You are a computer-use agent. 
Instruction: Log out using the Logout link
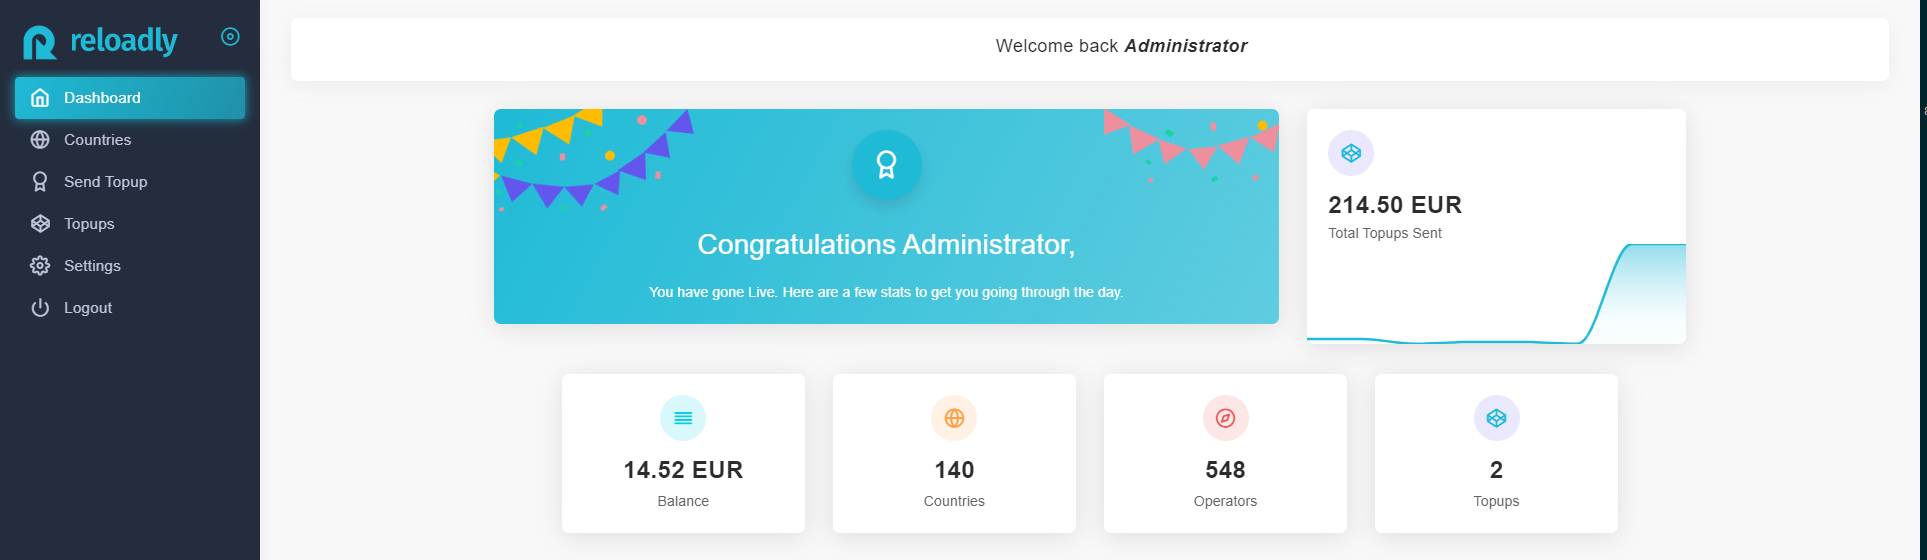(88, 308)
